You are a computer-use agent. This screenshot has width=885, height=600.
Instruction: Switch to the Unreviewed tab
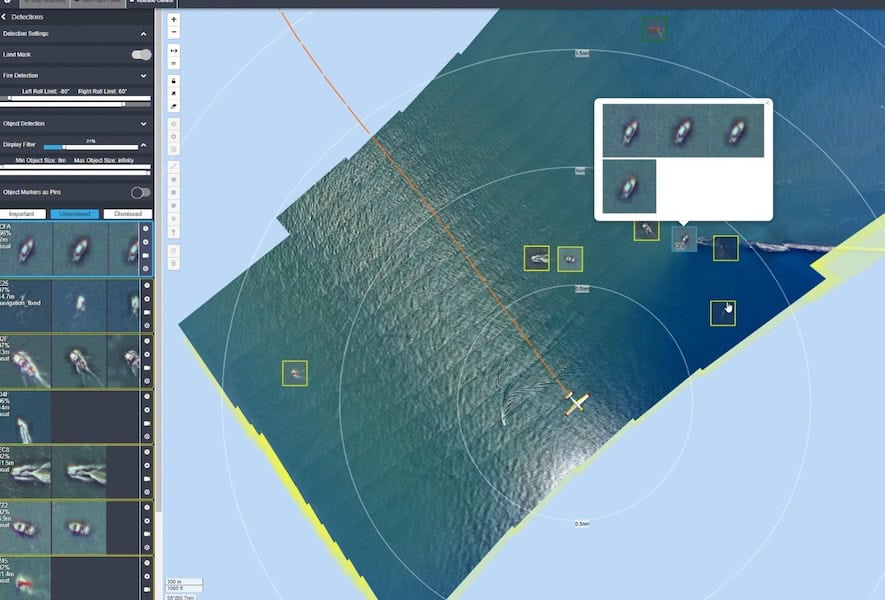[75, 214]
